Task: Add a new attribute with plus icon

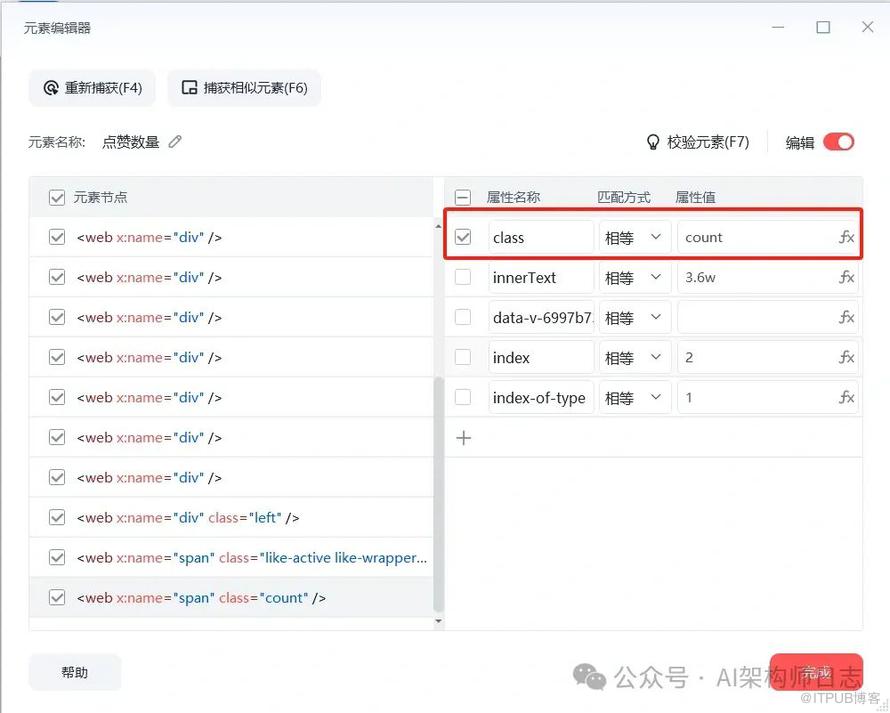Action: pyautogui.click(x=464, y=438)
